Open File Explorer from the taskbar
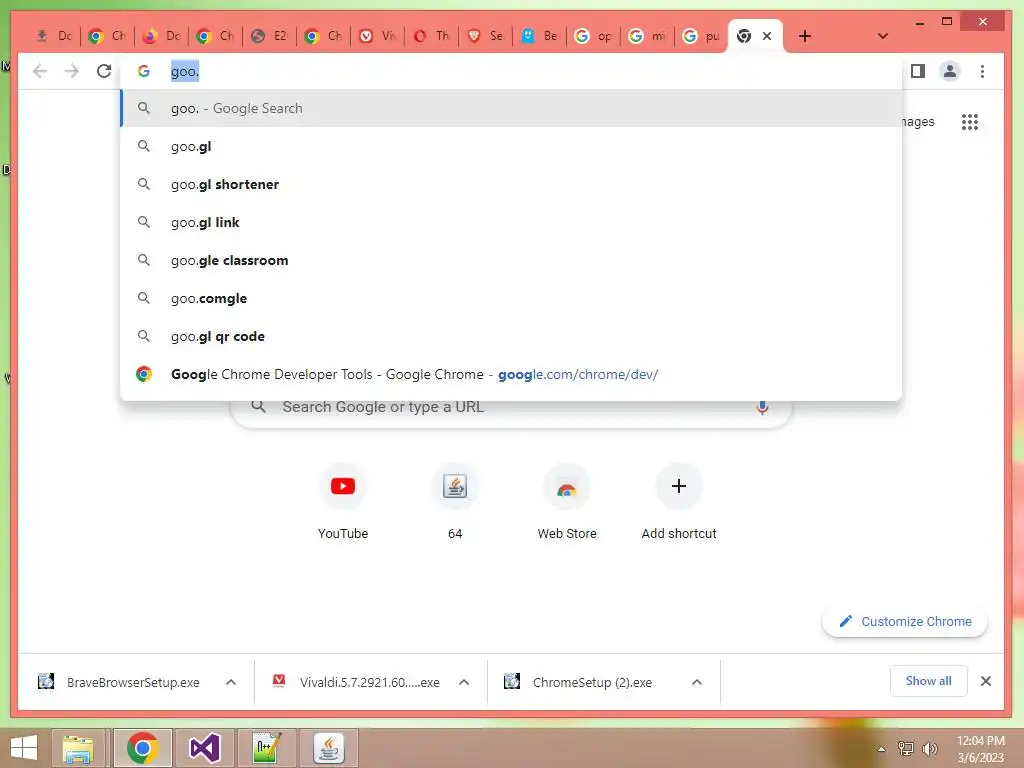This screenshot has width=1024, height=768. click(78, 748)
